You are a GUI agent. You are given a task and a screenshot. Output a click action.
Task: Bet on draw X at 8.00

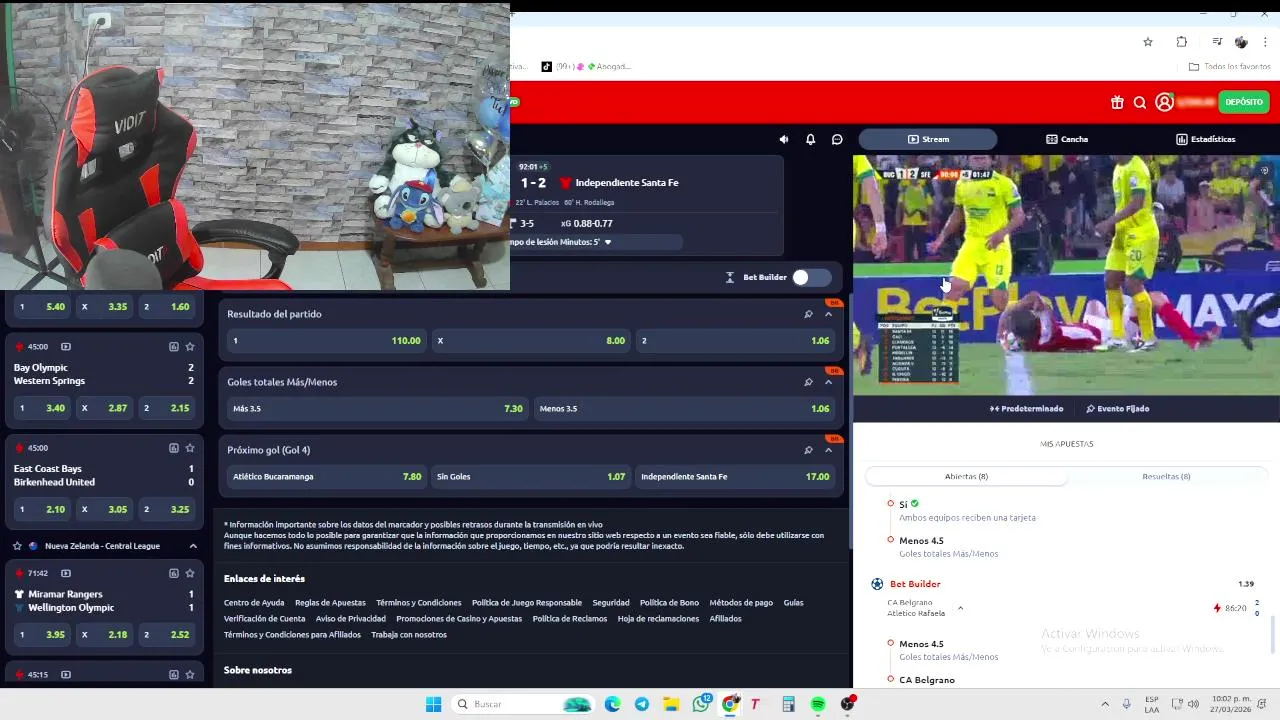530,341
